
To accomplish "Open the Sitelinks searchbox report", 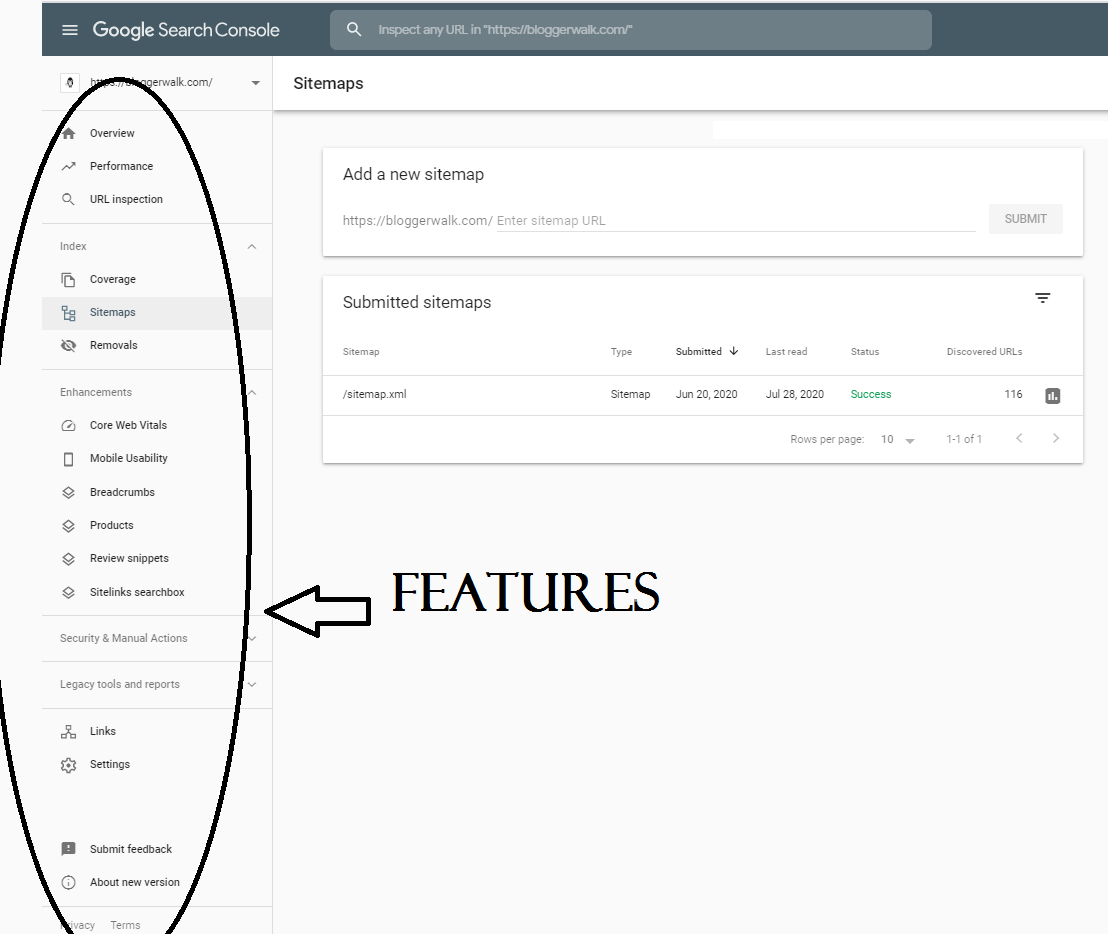I will (x=137, y=592).
